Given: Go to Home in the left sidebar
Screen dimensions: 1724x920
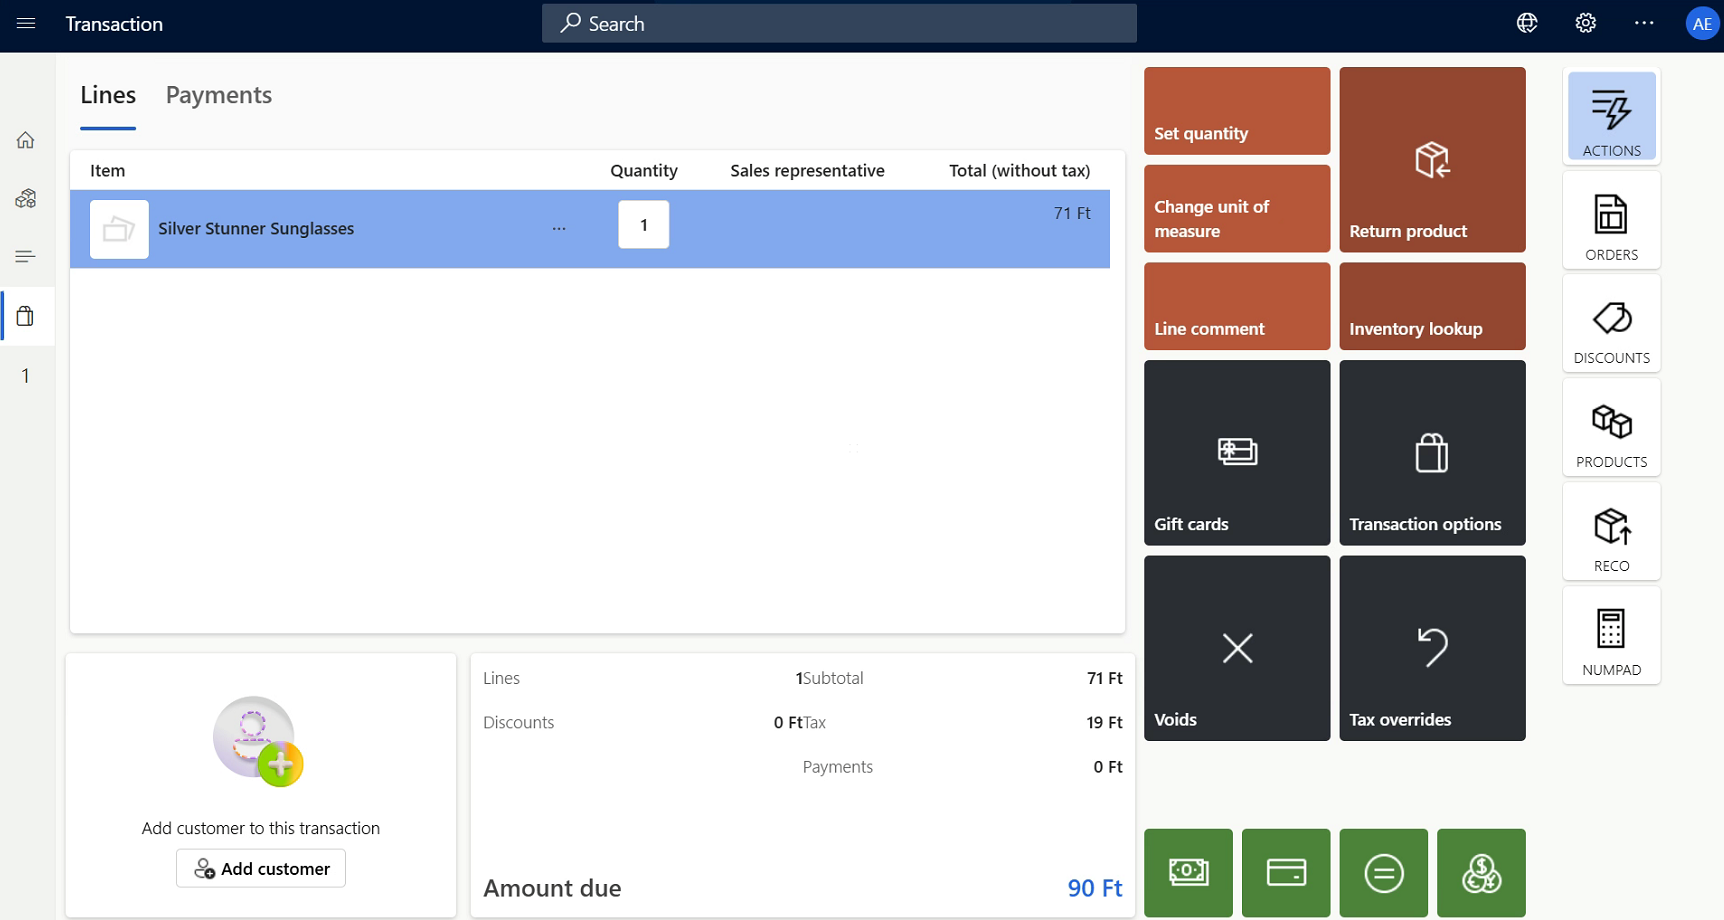Looking at the screenshot, I should point(26,140).
